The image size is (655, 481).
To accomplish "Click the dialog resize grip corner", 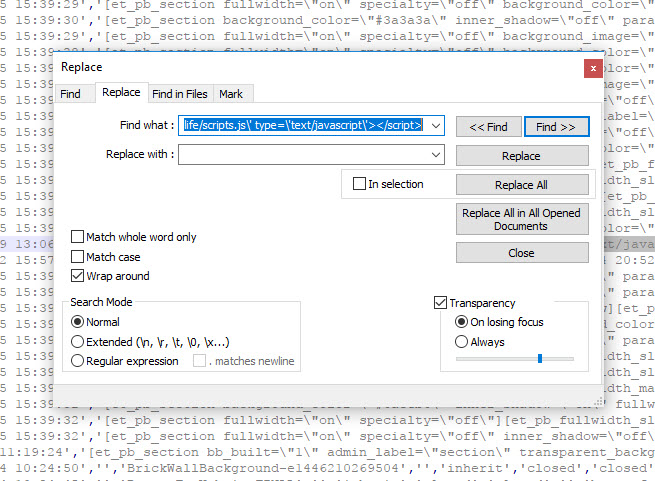I will (x=599, y=402).
